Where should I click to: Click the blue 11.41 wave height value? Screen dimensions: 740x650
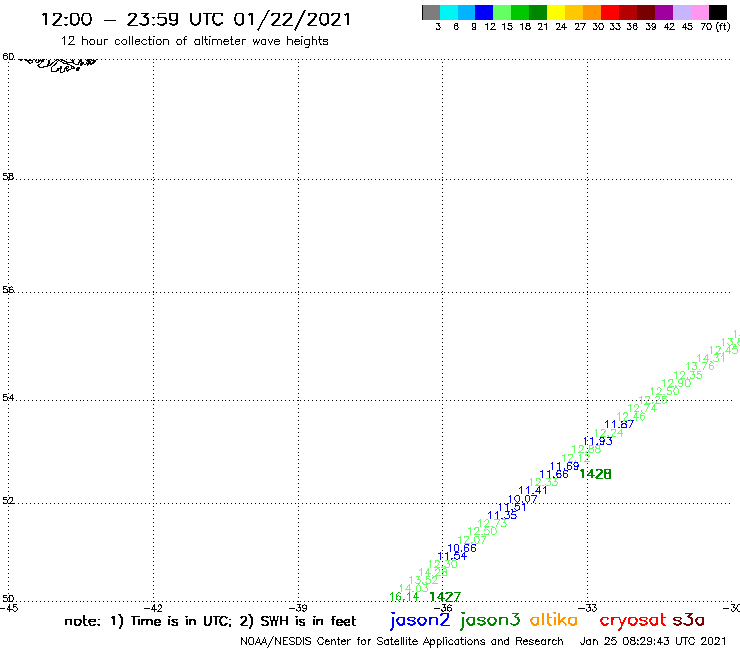pyautogui.click(x=533, y=490)
